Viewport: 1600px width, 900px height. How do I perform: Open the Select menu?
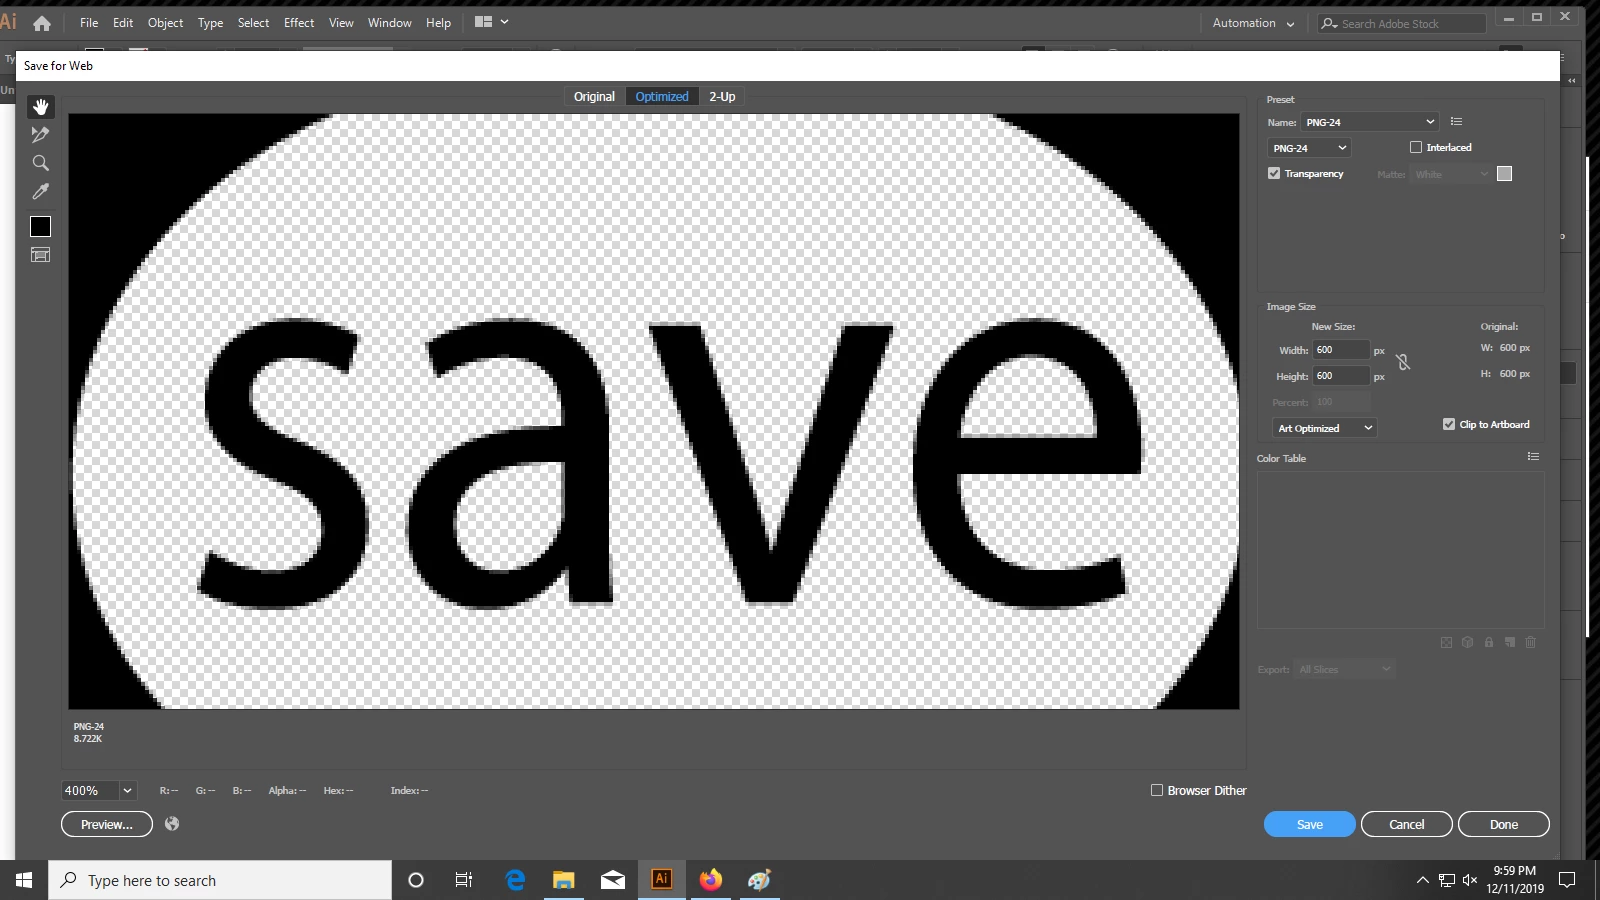coord(253,22)
